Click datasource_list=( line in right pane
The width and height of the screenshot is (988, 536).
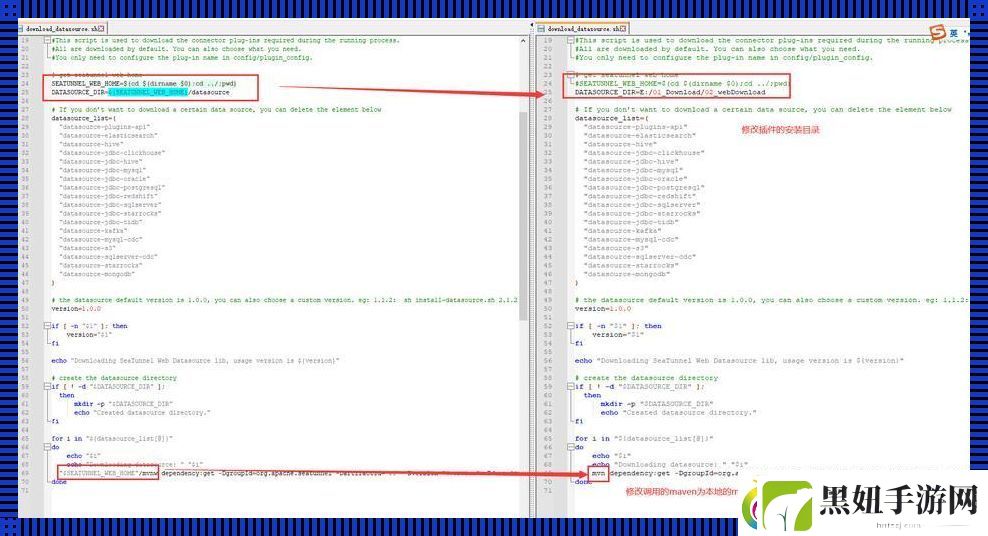pos(611,118)
